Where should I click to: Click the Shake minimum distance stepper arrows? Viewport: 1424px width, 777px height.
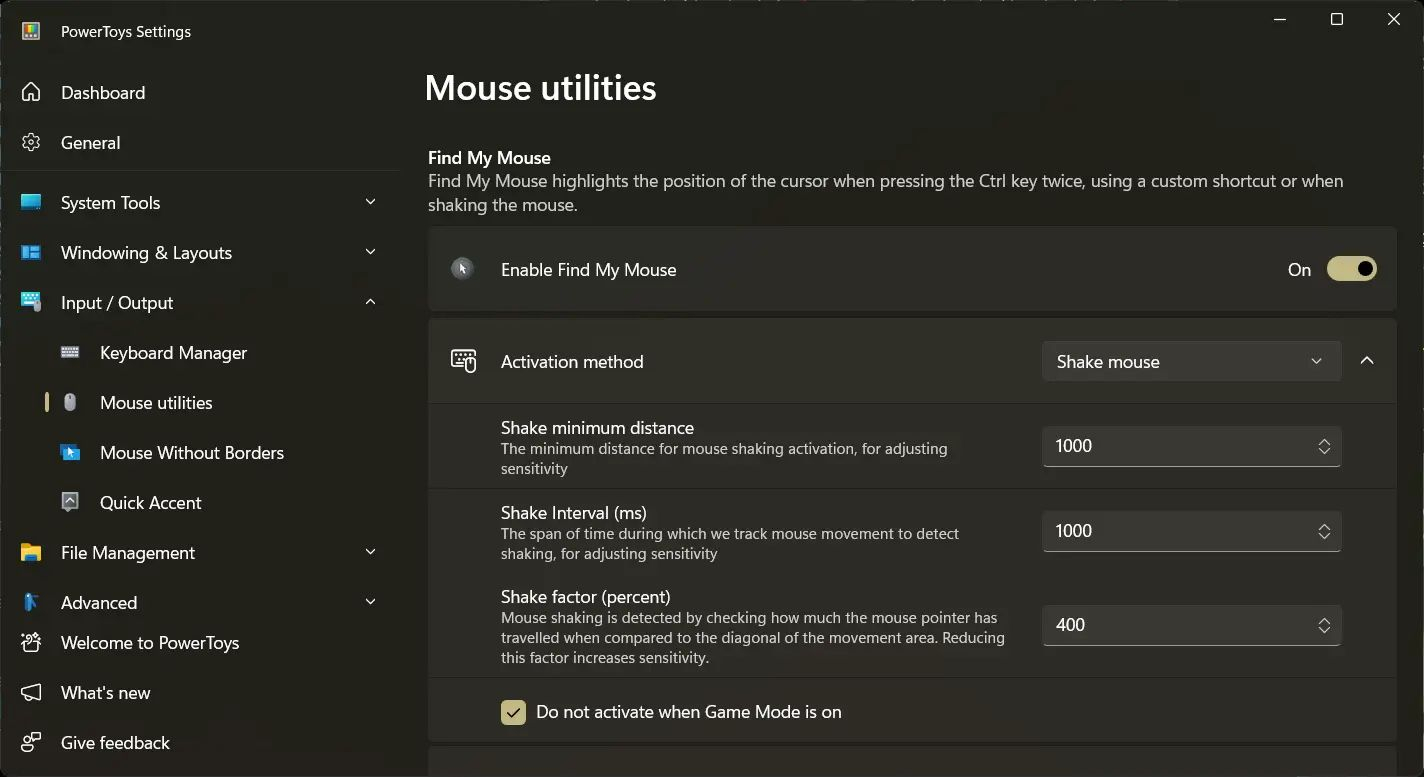coord(1324,446)
